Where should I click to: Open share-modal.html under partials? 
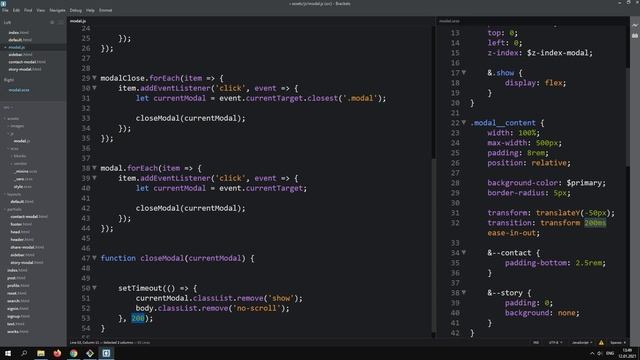click(27, 247)
